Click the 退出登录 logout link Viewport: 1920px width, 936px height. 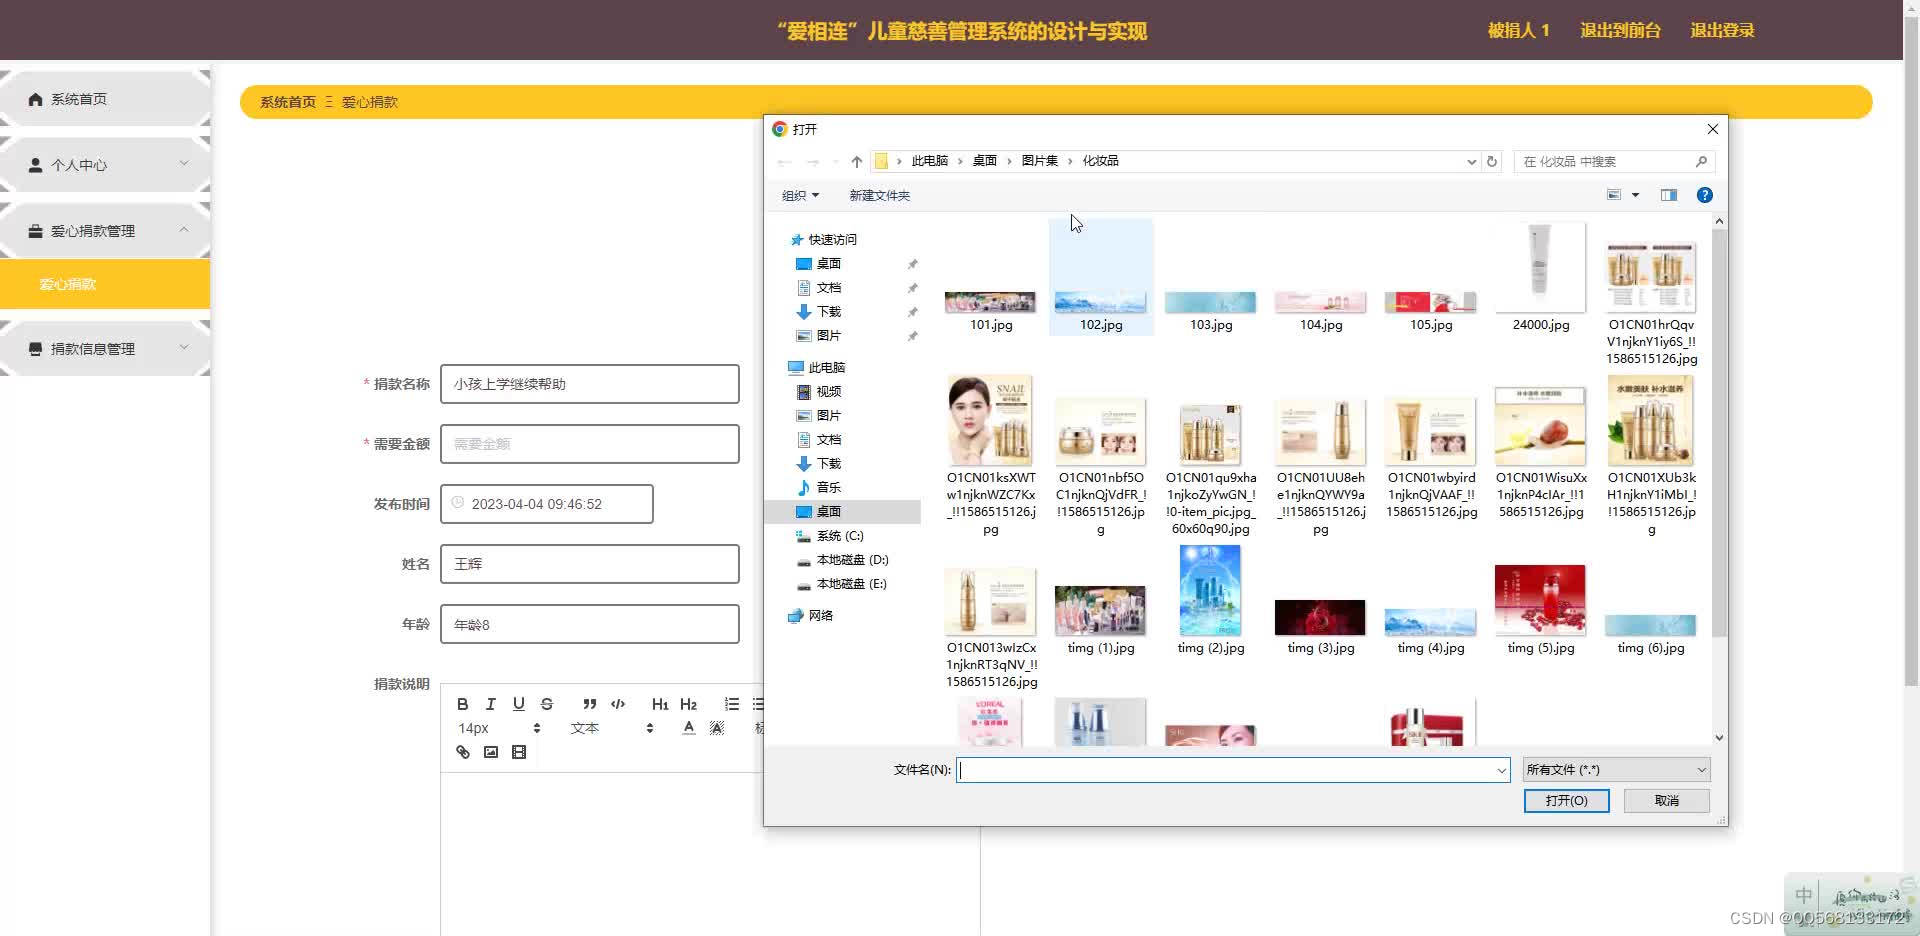1722,30
